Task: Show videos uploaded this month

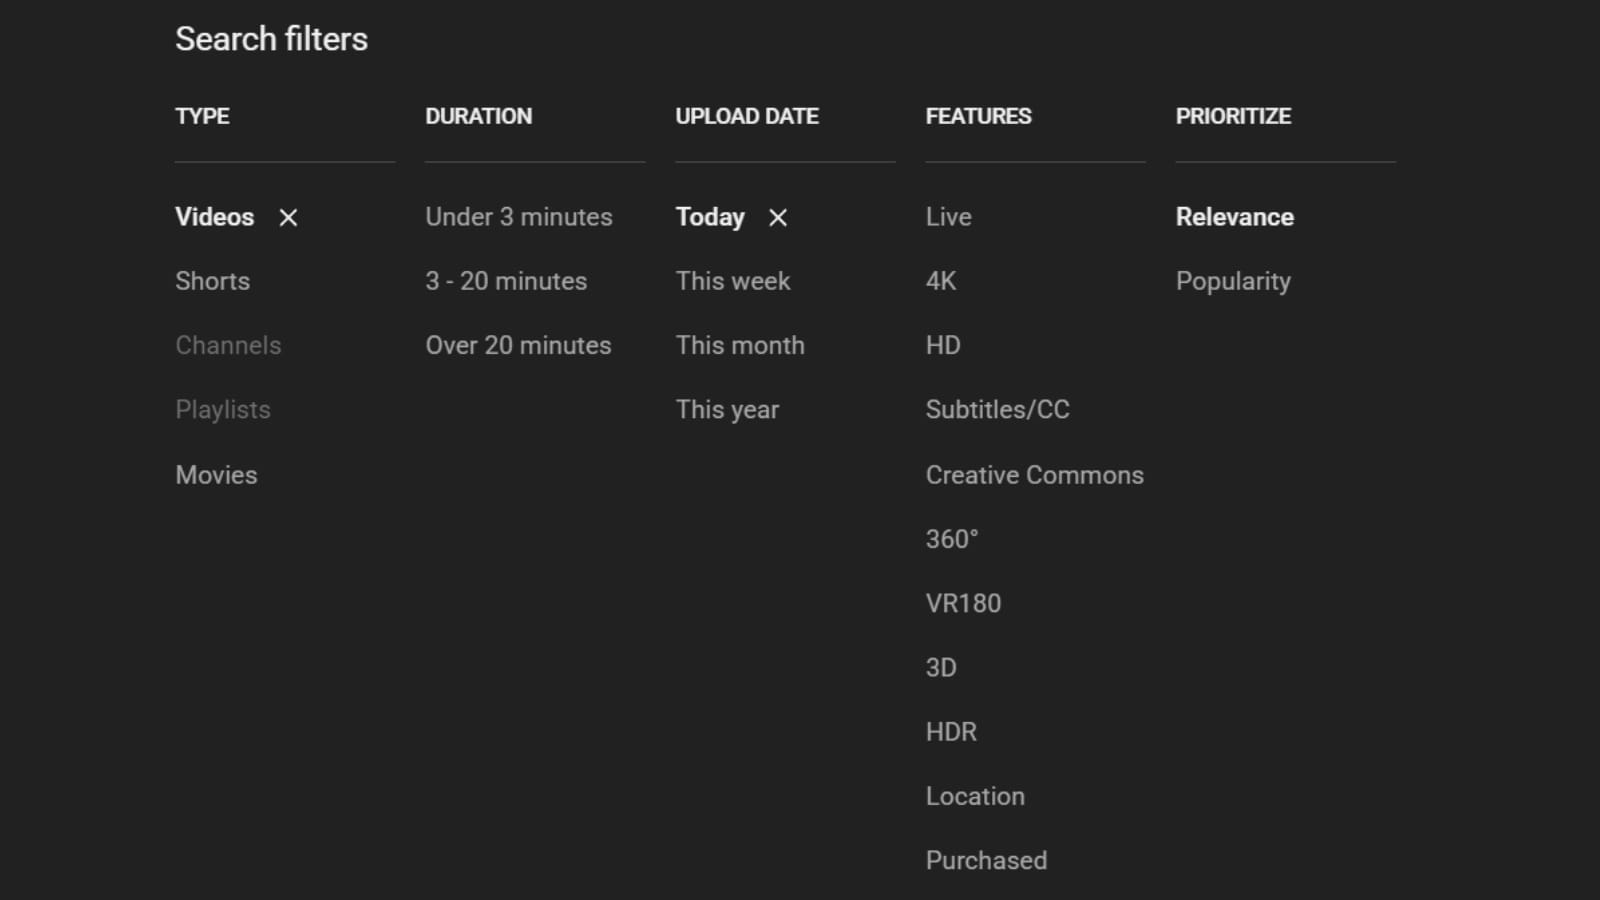Action: pyautogui.click(x=740, y=345)
